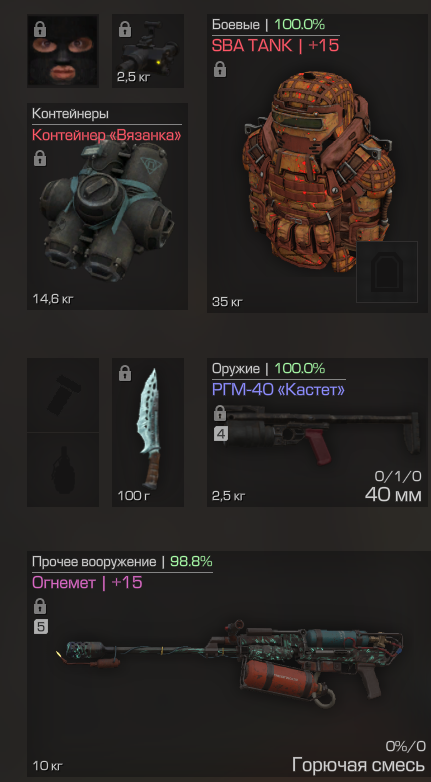The image size is (431, 782).
Task: Select the balaclava mask item
Action: [x=63, y=51]
